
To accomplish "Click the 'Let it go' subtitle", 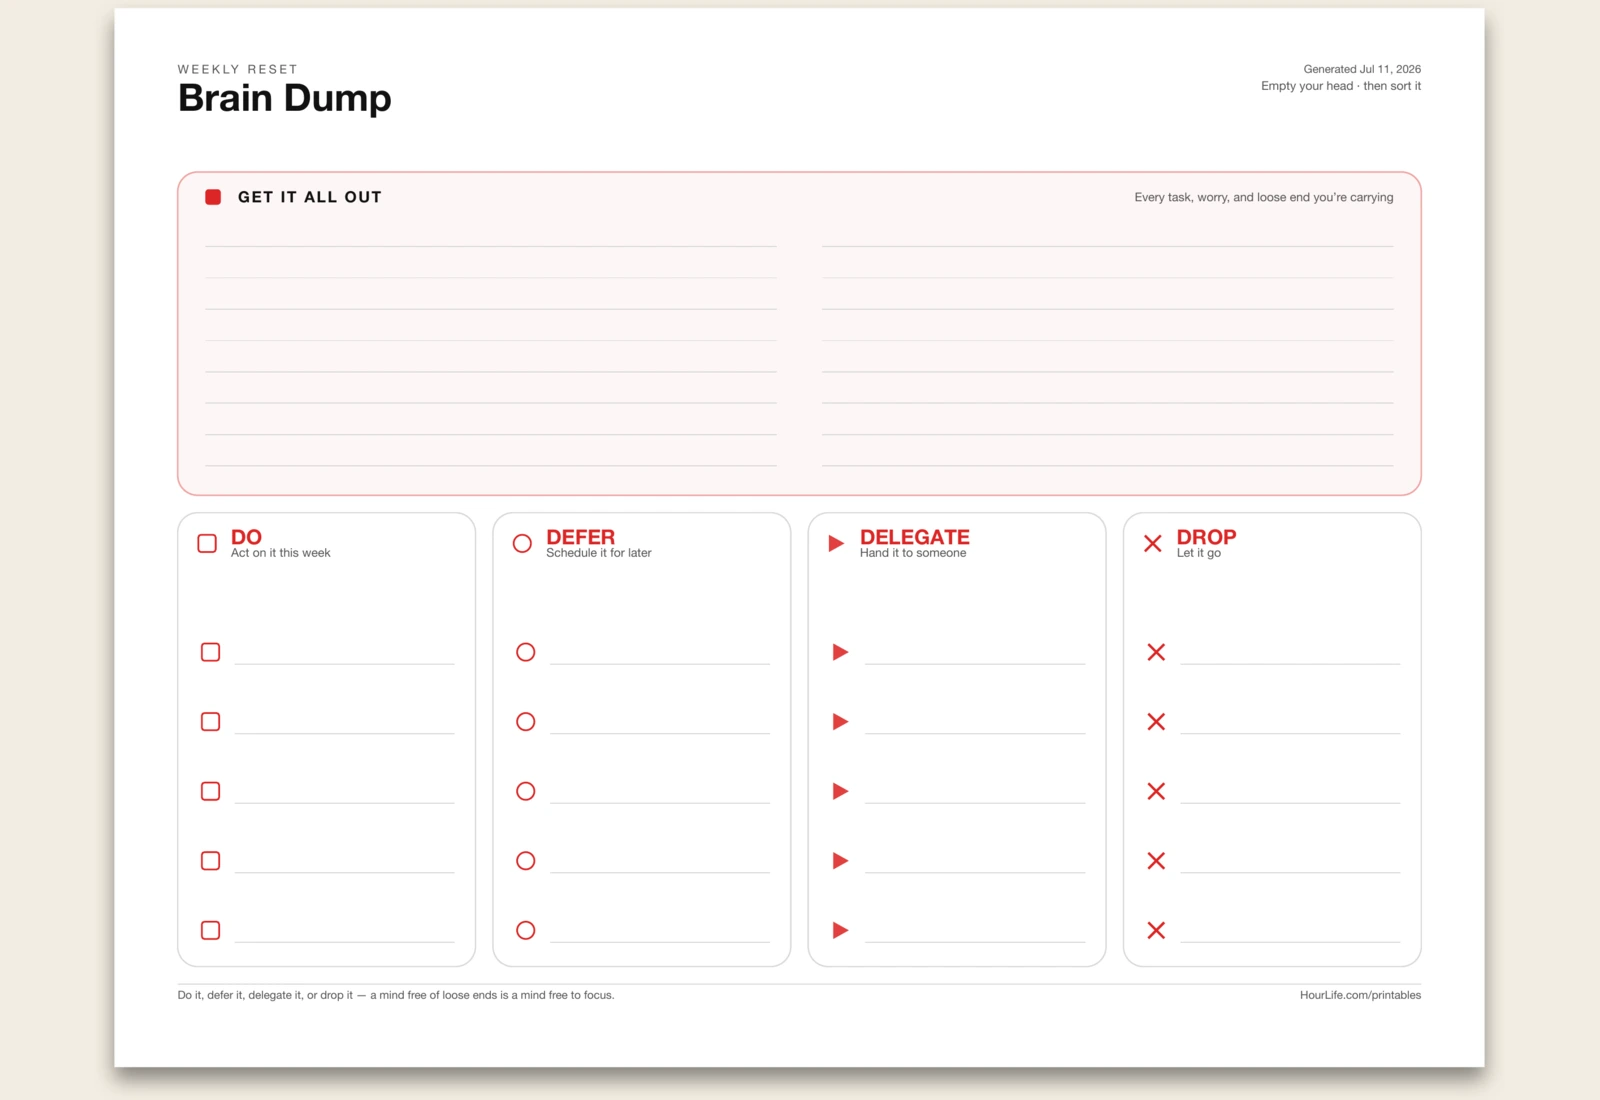I will click(1198, 553).
